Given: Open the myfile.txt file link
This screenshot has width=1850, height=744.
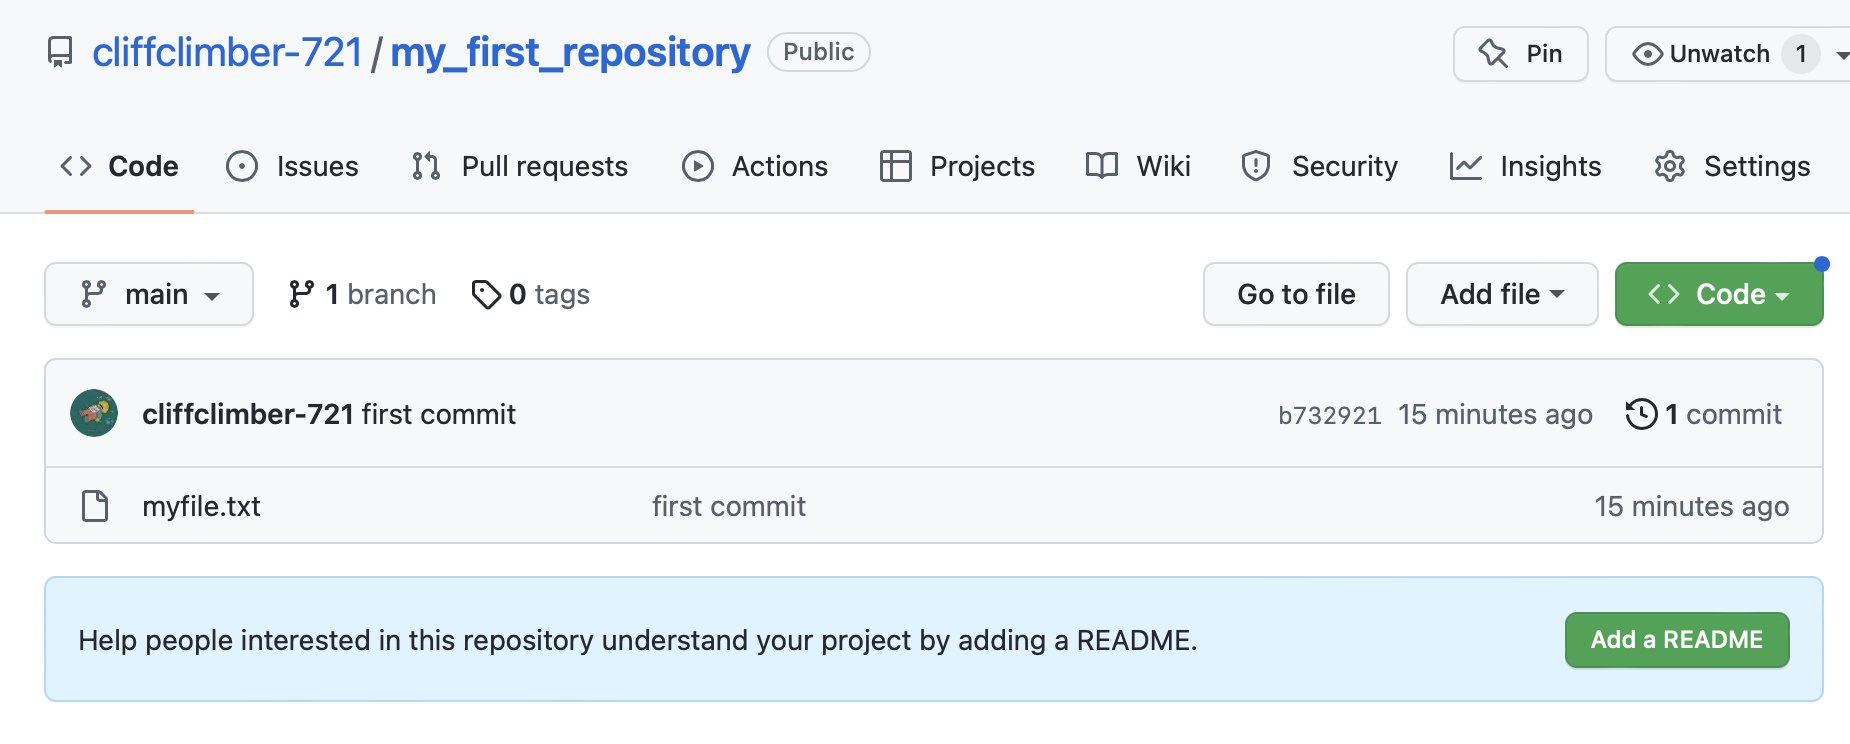Looking at the screenshot, I should [x=201, y=506].
